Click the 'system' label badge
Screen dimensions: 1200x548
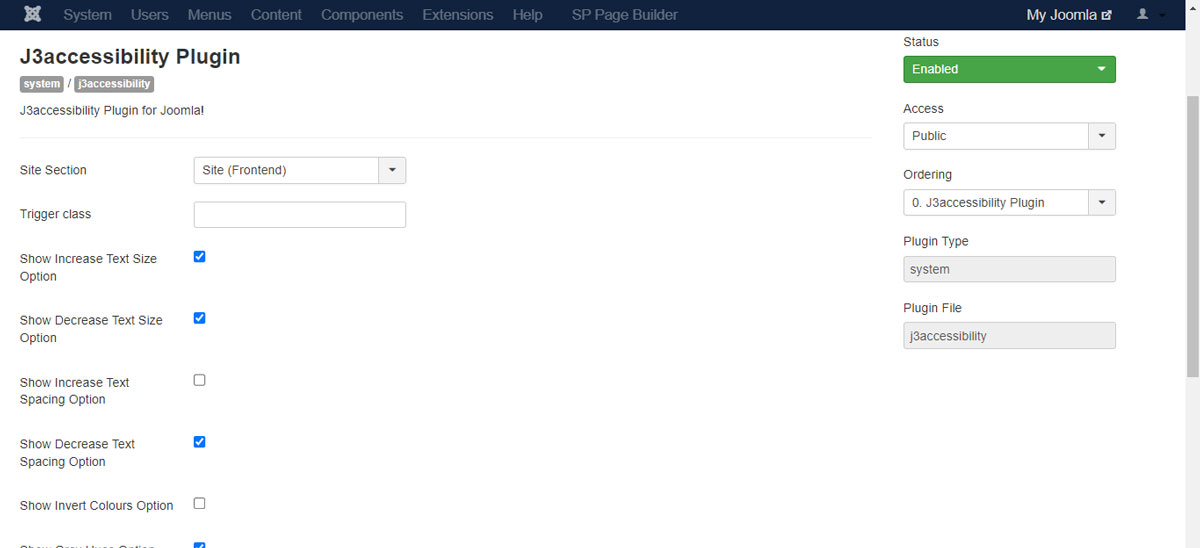coord(42,84)
